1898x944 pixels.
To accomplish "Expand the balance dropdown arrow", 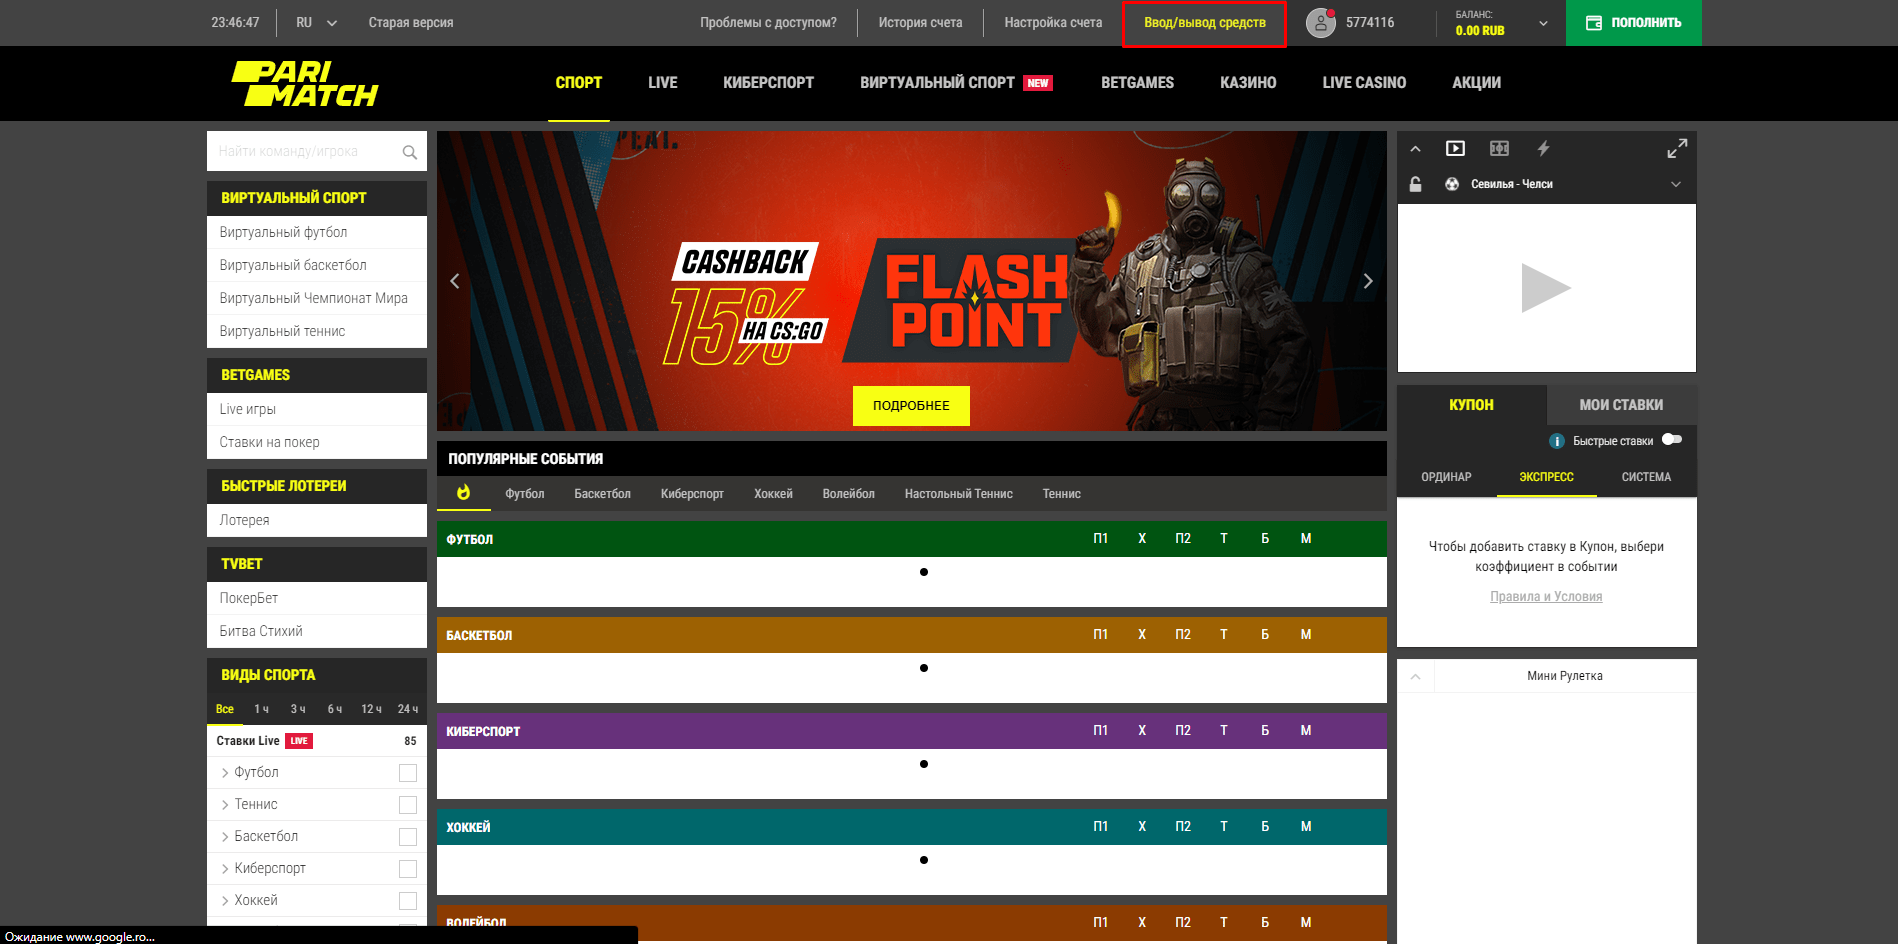I will pyautogui.click(x=1543, y=23).
